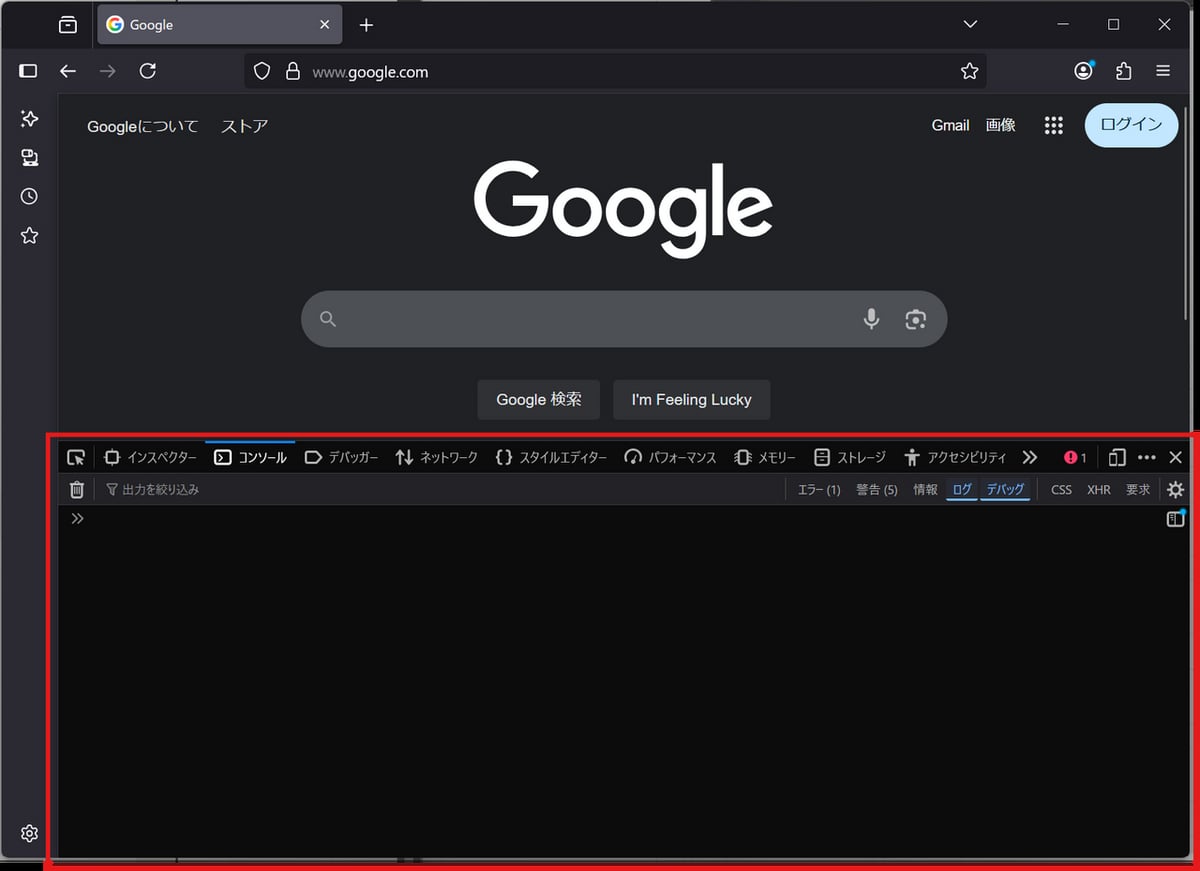Toggle 警告 (5) filter
Image resolution: width=1200 pixels, height=871 pixels.
(x=877, y=489)
